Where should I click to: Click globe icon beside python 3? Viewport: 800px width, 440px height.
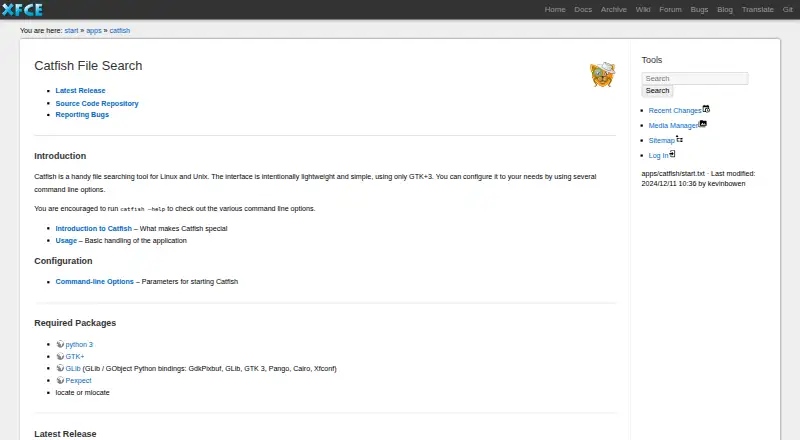(60, 344)
